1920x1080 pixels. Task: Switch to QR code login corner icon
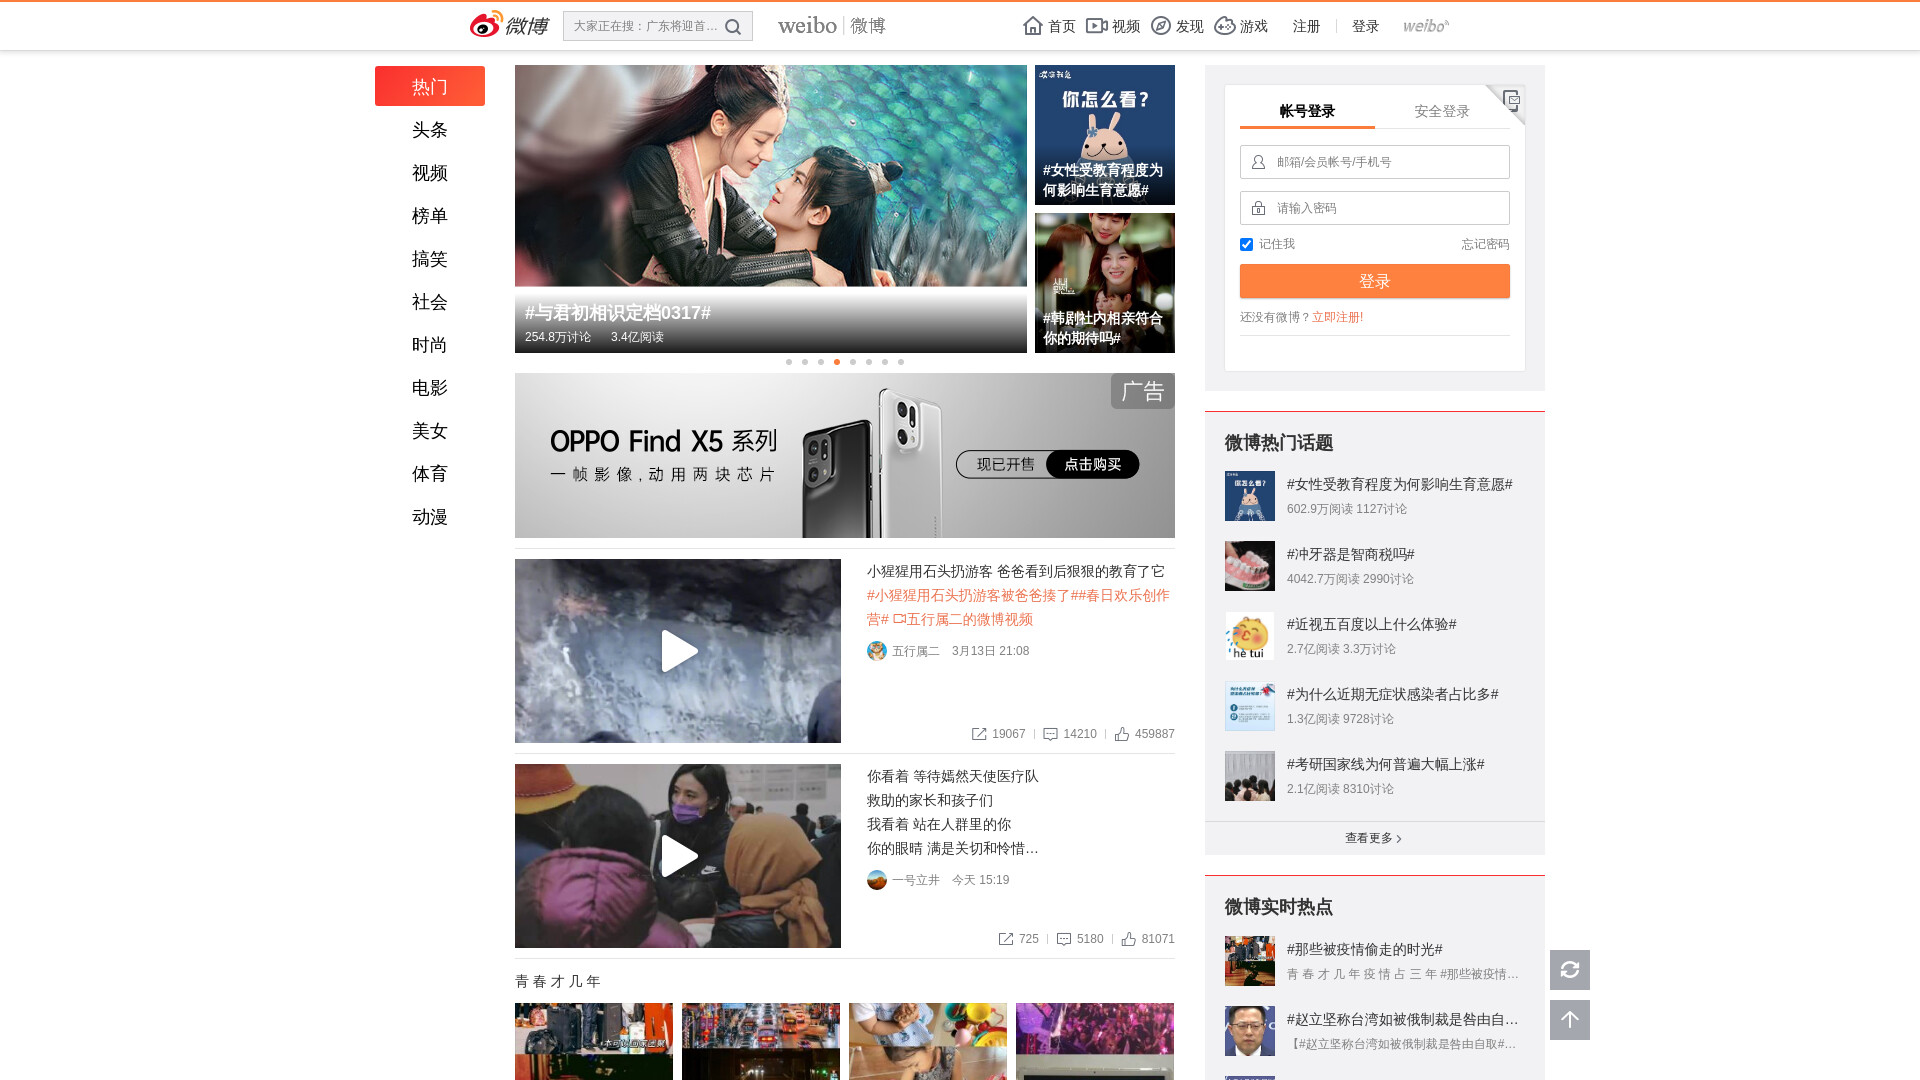1510,100
